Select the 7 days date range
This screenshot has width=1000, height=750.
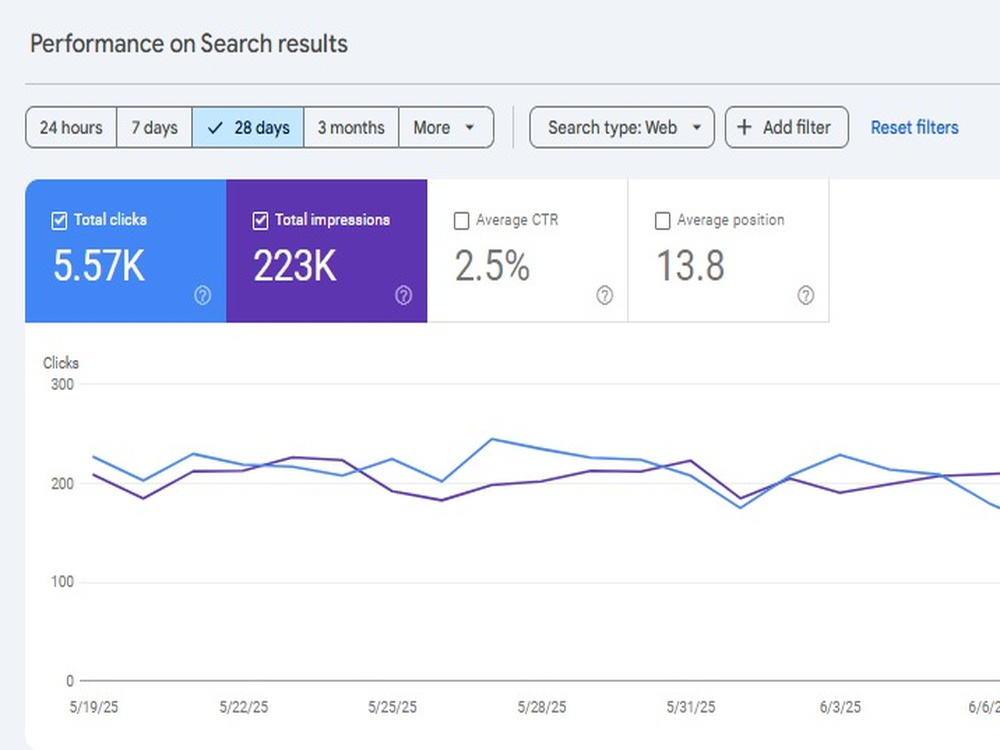coord(154,127)
